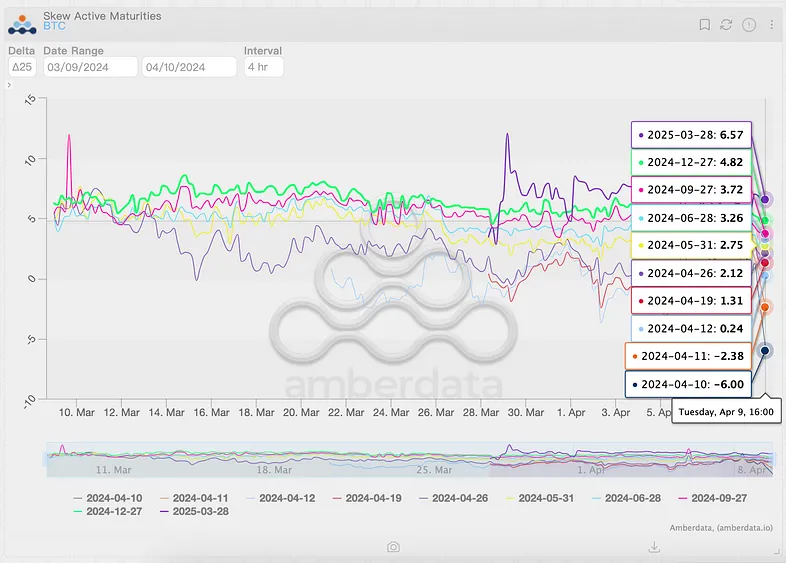Click the end date field 04/10/2024
This screenshot has width=786, height=563.
pos(189,67)
